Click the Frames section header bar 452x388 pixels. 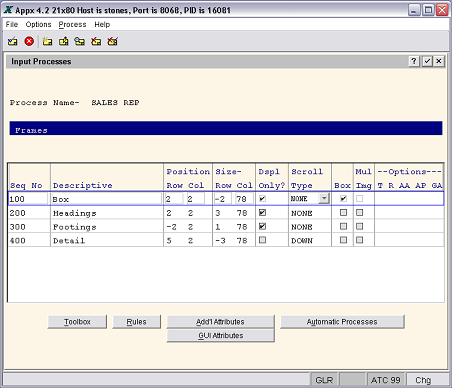point(226,128)
